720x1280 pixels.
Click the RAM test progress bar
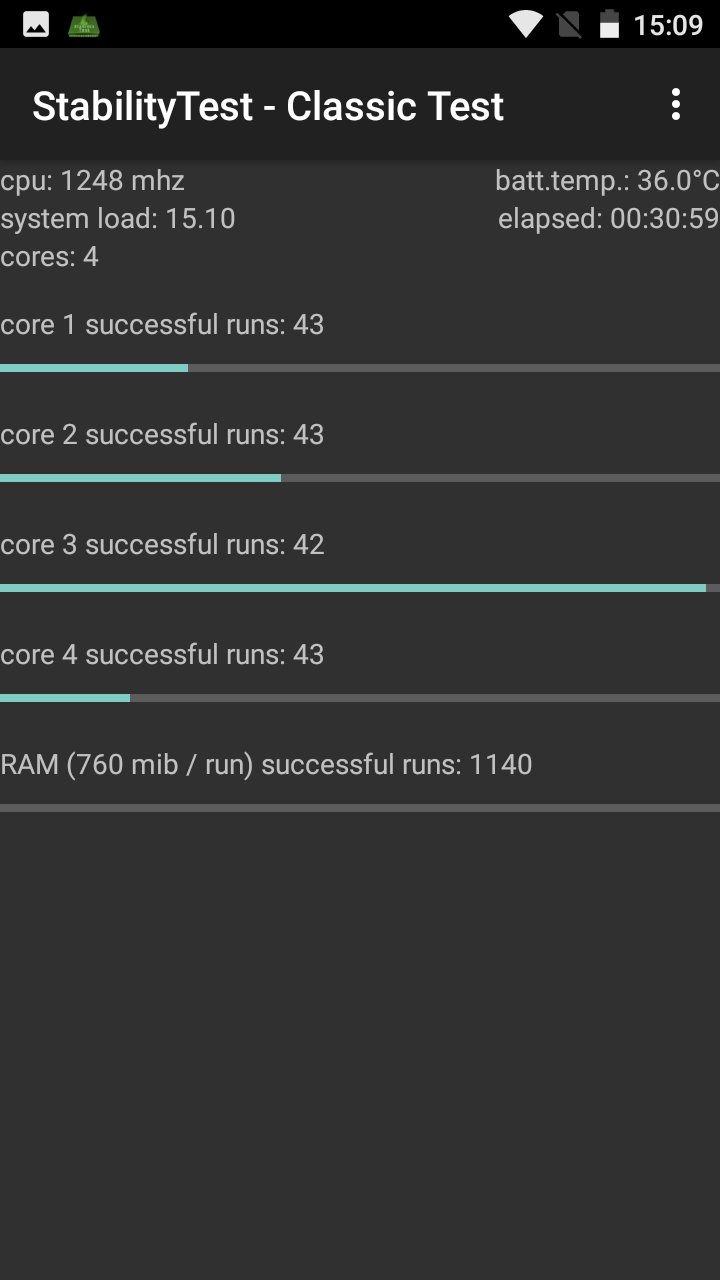[360, 808]
